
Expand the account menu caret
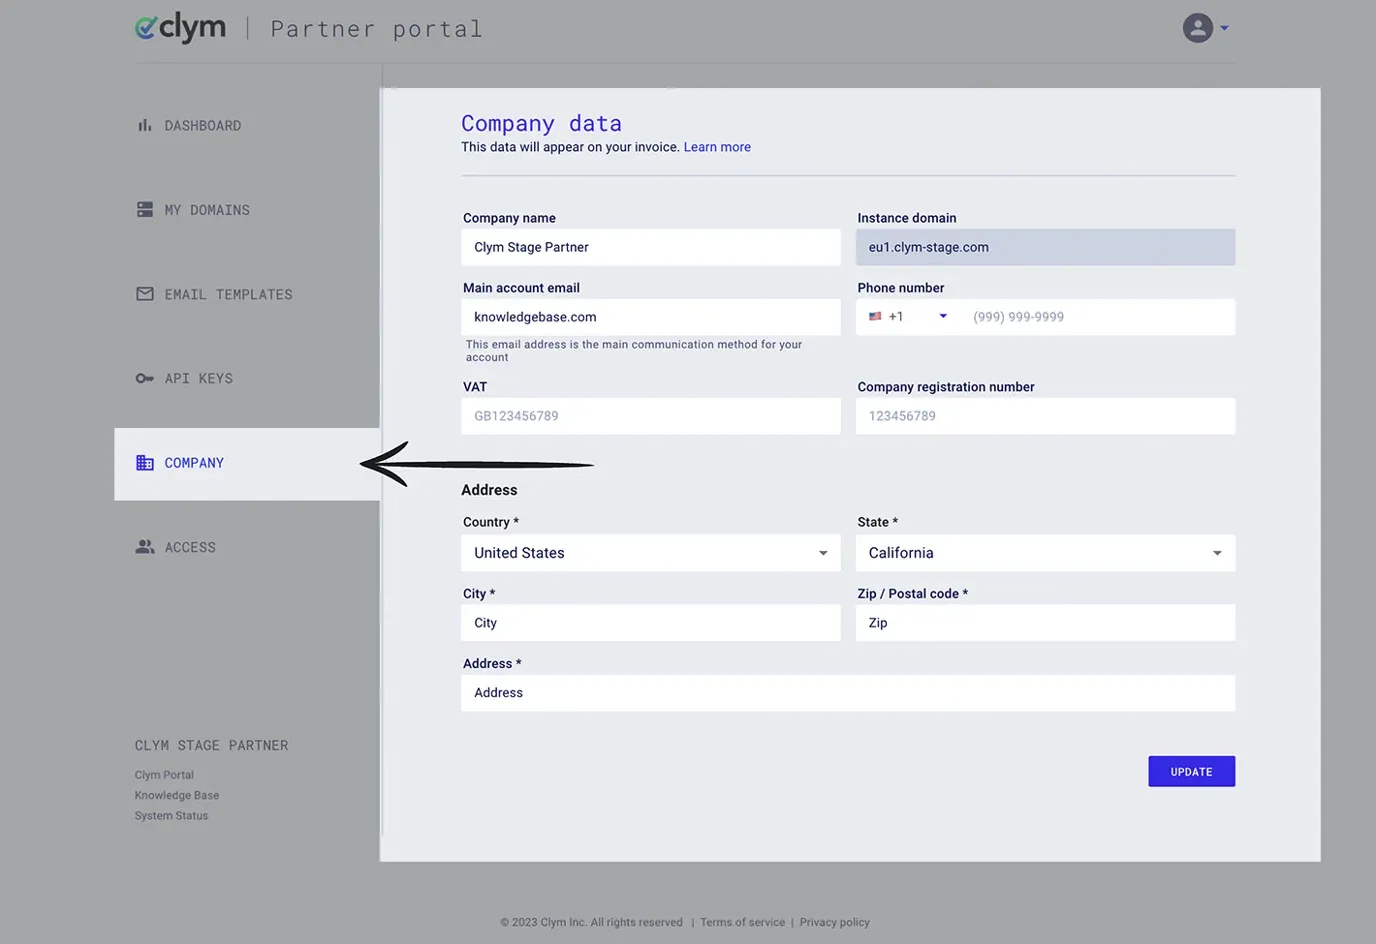pyautogui.click(x=1224, y=28)
